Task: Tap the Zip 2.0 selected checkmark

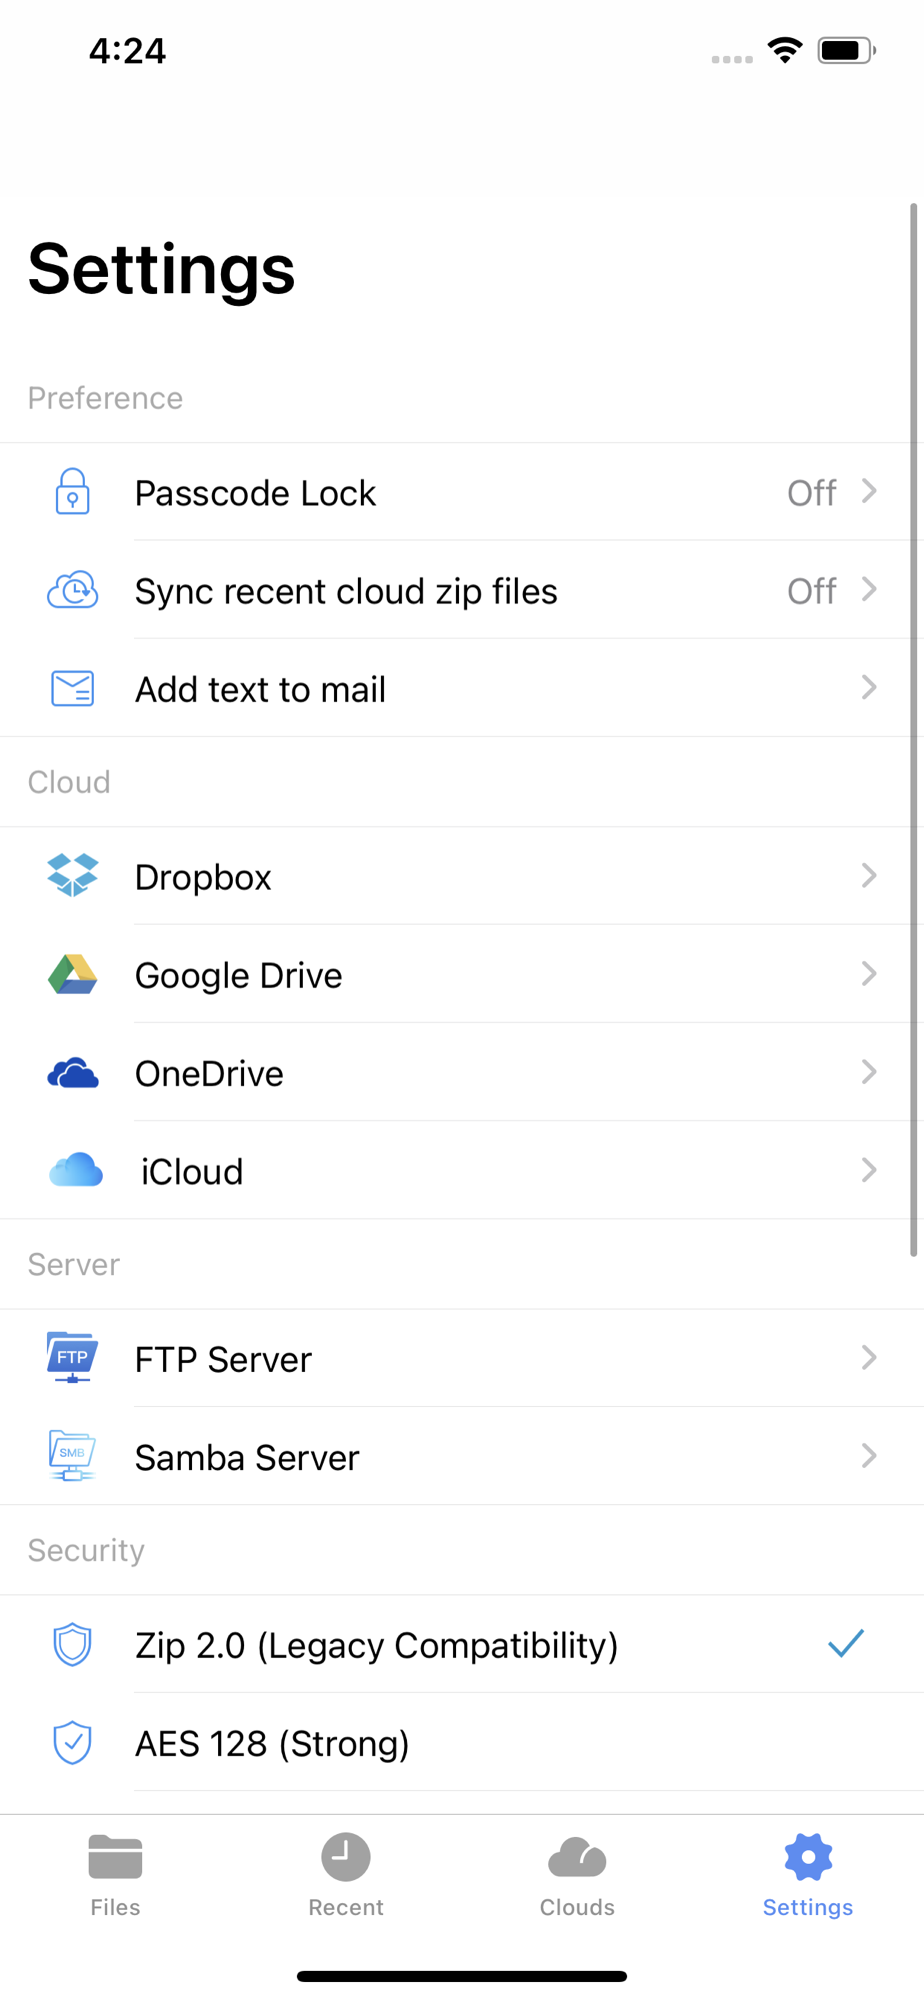Action: click(x=846, y=1643)
